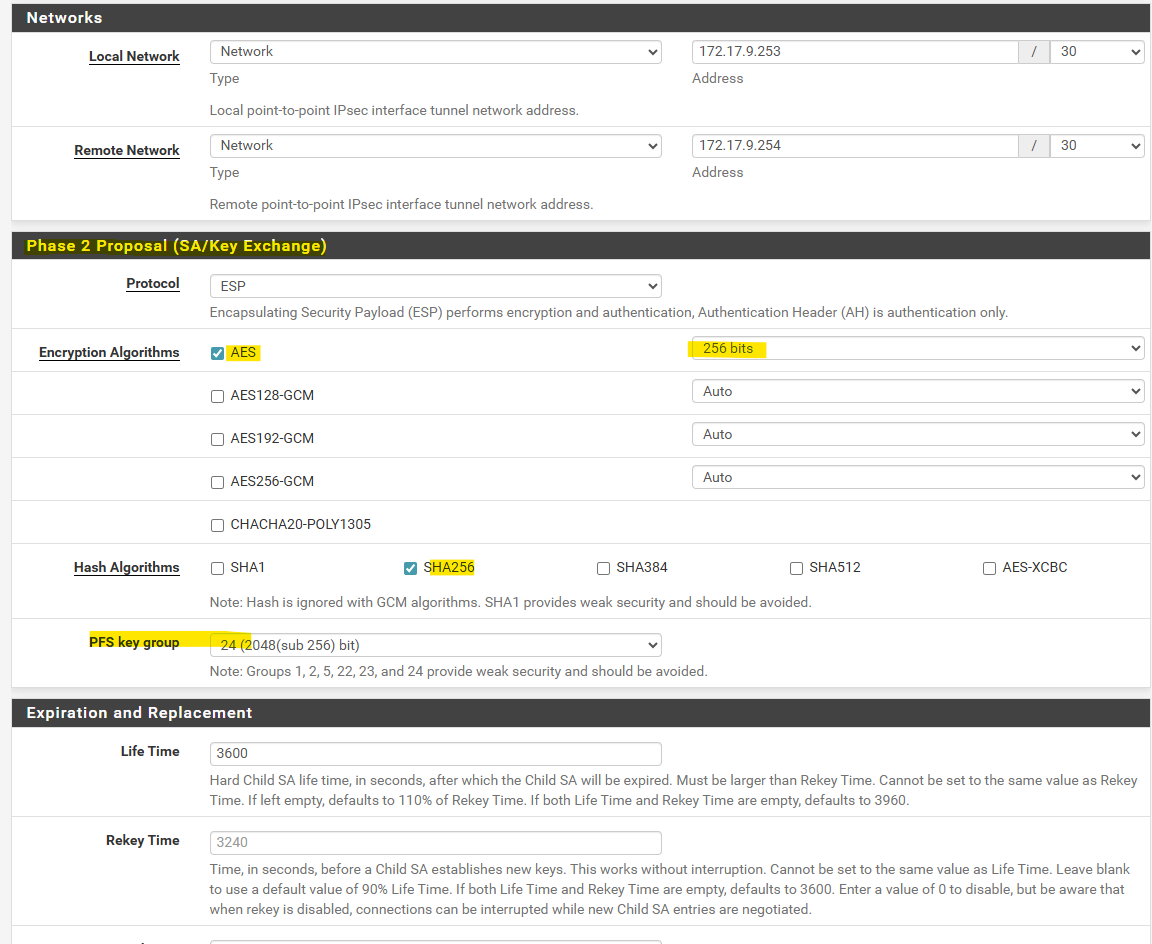Open AES256-GCM key length Auto dropdown
This screenshot has width=1152, height=944.
tap(918, 478)
